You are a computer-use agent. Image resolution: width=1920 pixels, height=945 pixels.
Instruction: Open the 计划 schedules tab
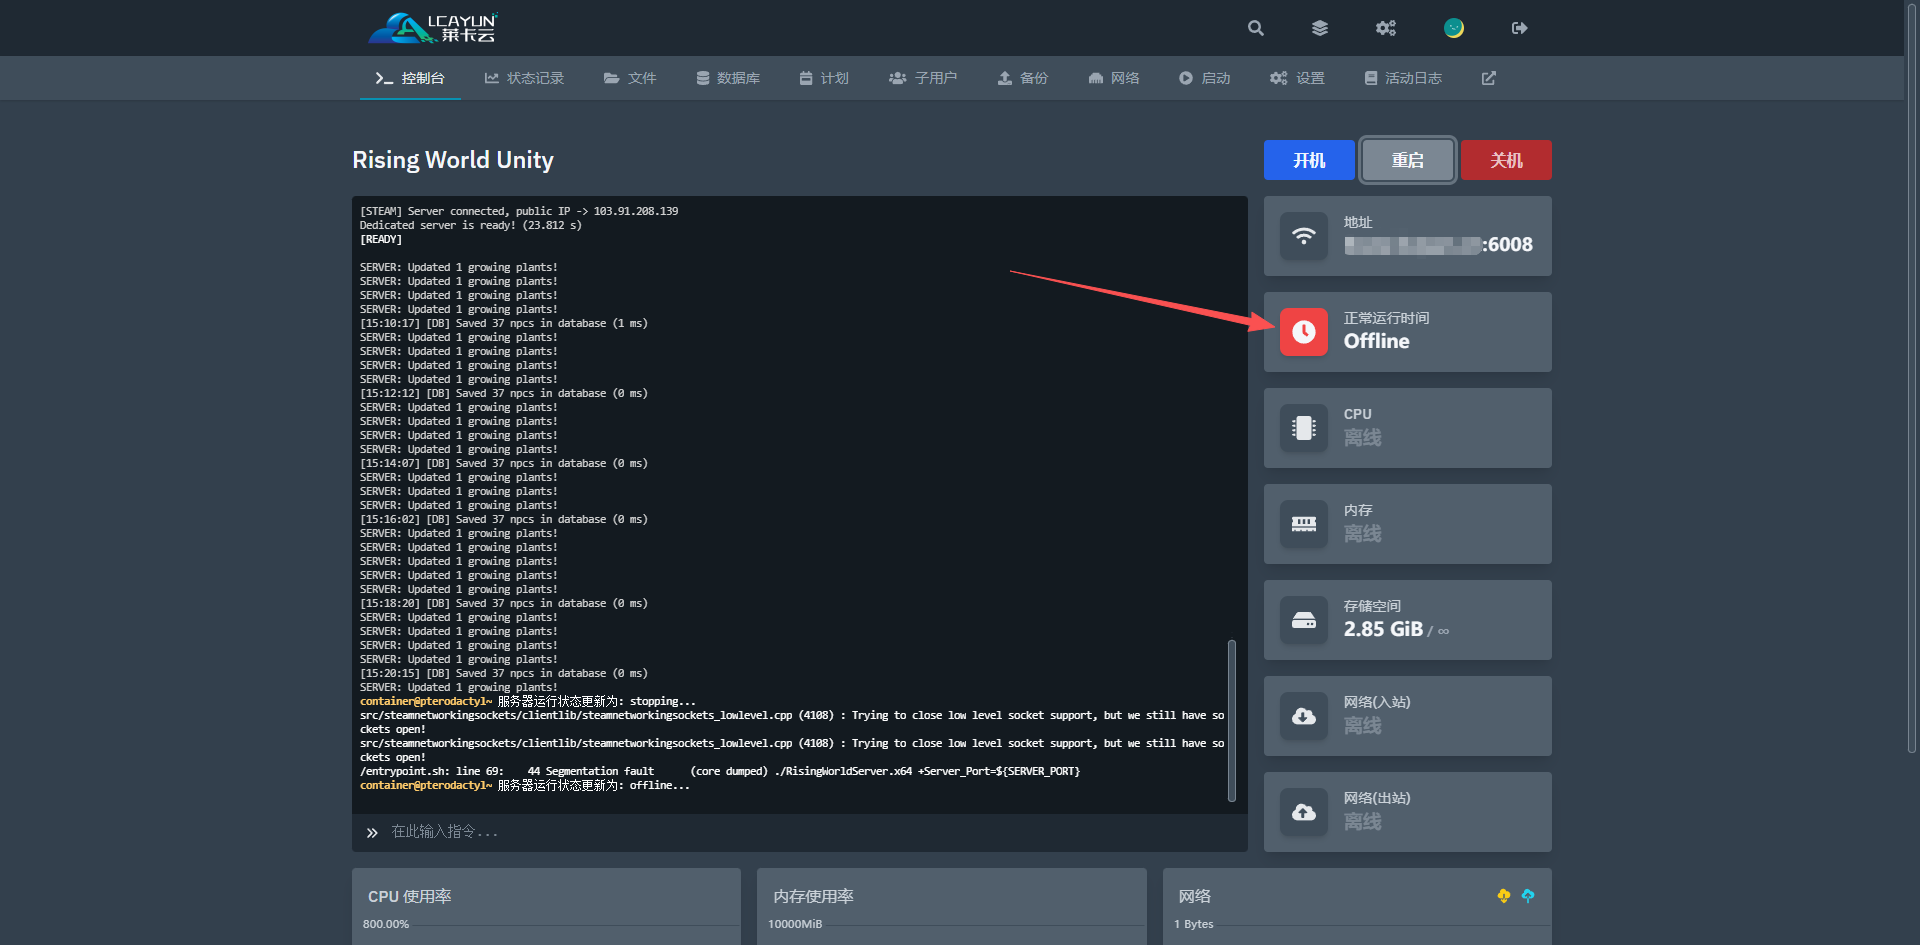pyautogui.click(x=824, y=78)
